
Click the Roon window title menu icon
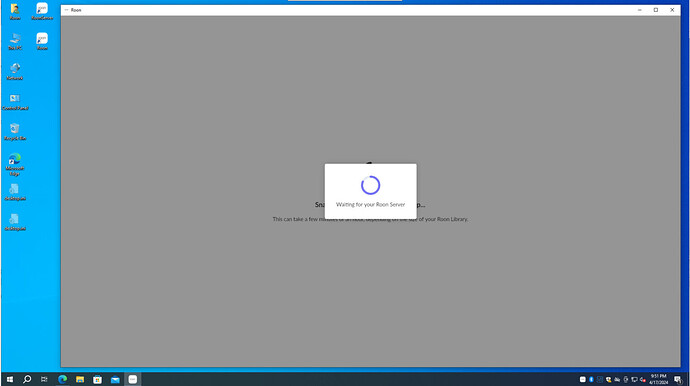66,10
